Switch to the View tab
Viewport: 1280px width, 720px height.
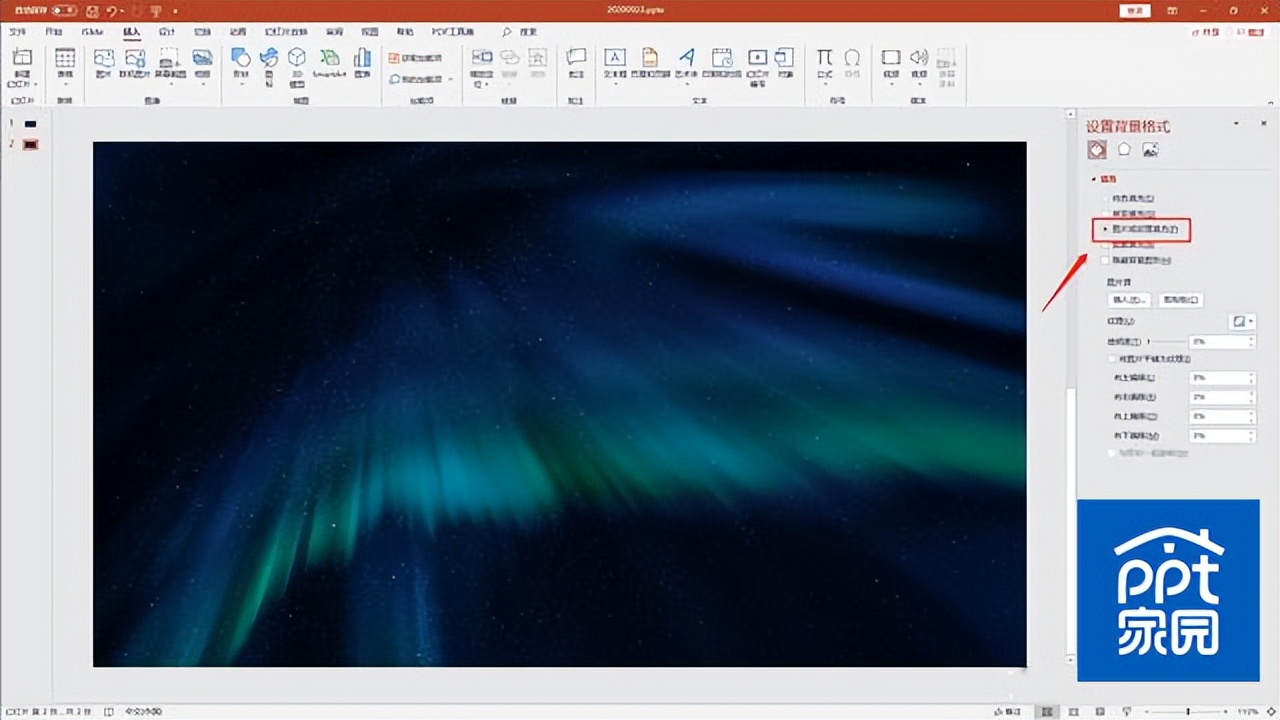(x=370, y=32)
